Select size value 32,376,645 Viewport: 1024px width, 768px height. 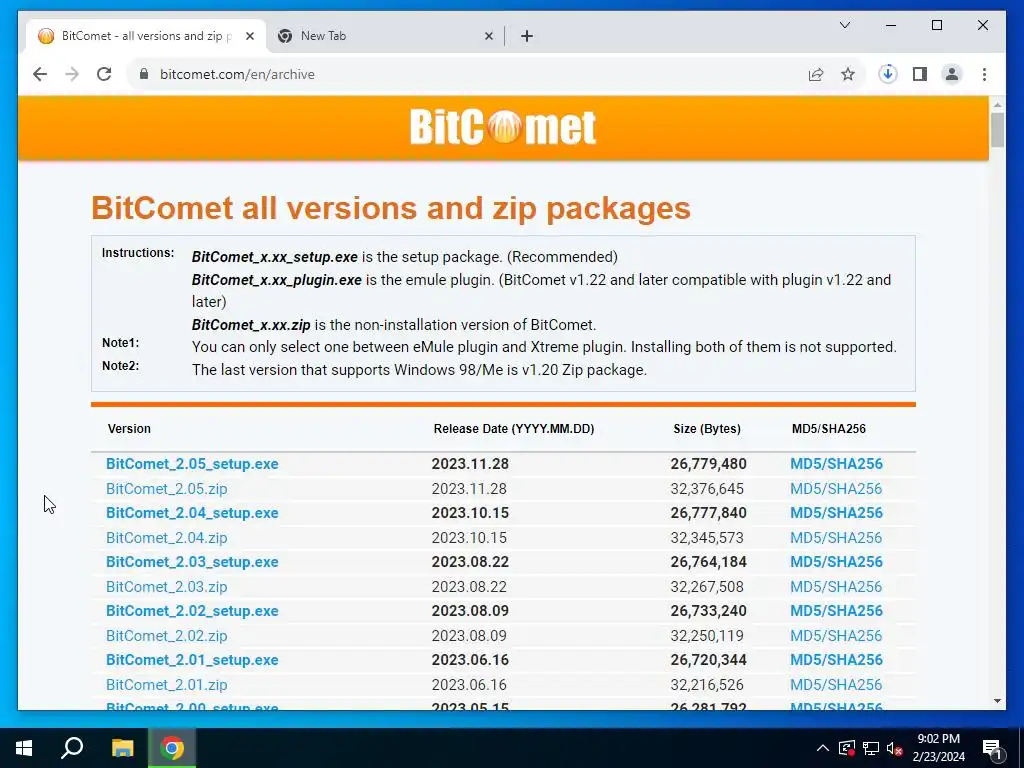pyautogui.click(x=707, y=488)
